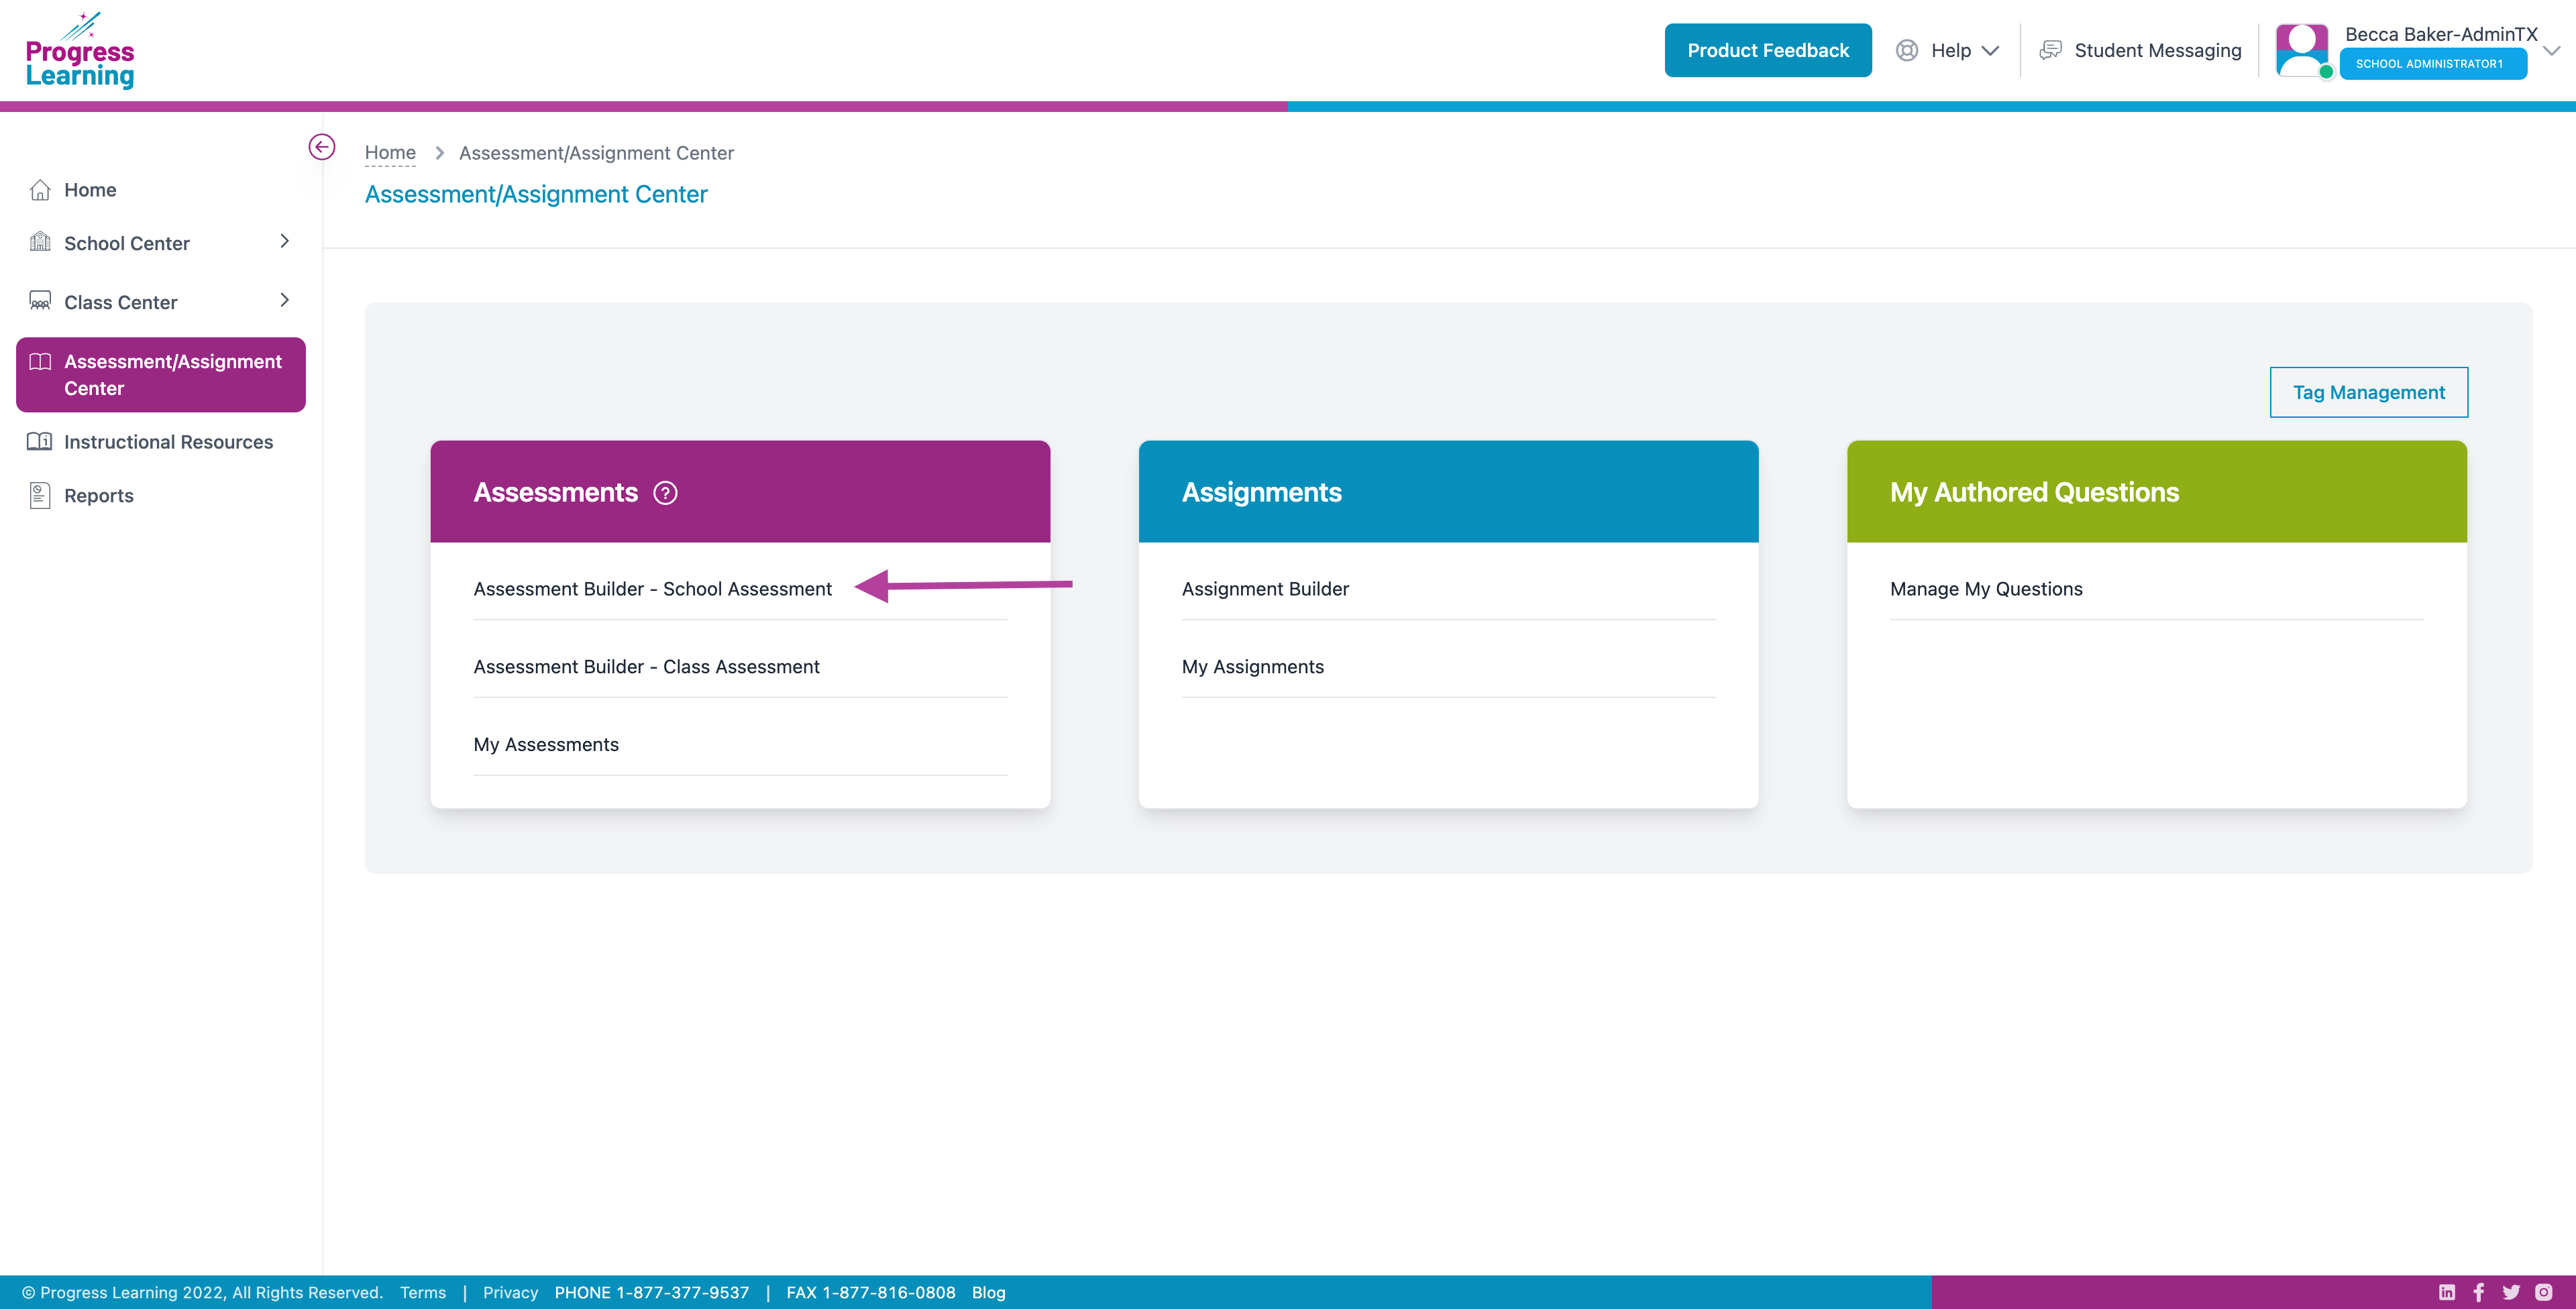Screen dimensions: 2576x1309
Task: Click the Assessment/Assignment Center breadcrumb text
Action: [596, 153]
